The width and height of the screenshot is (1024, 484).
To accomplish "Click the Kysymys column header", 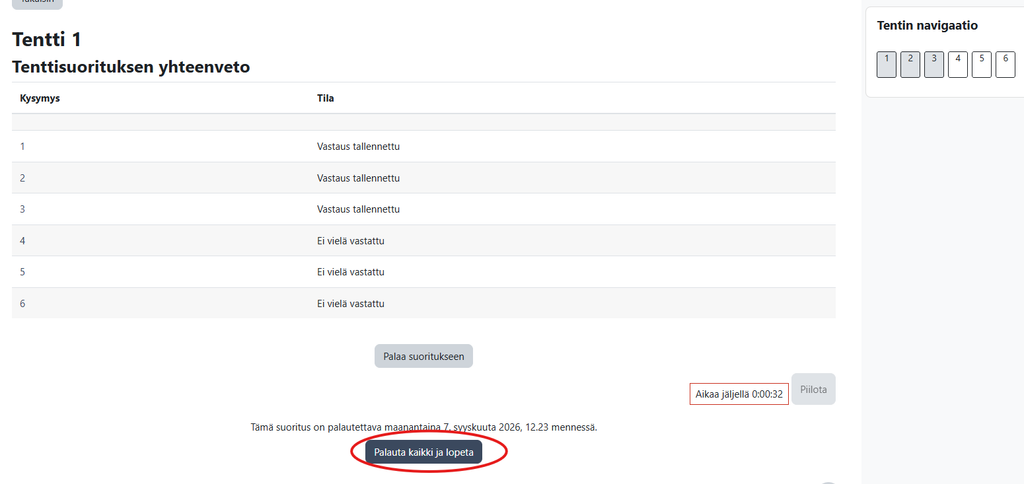I will 38,99.
